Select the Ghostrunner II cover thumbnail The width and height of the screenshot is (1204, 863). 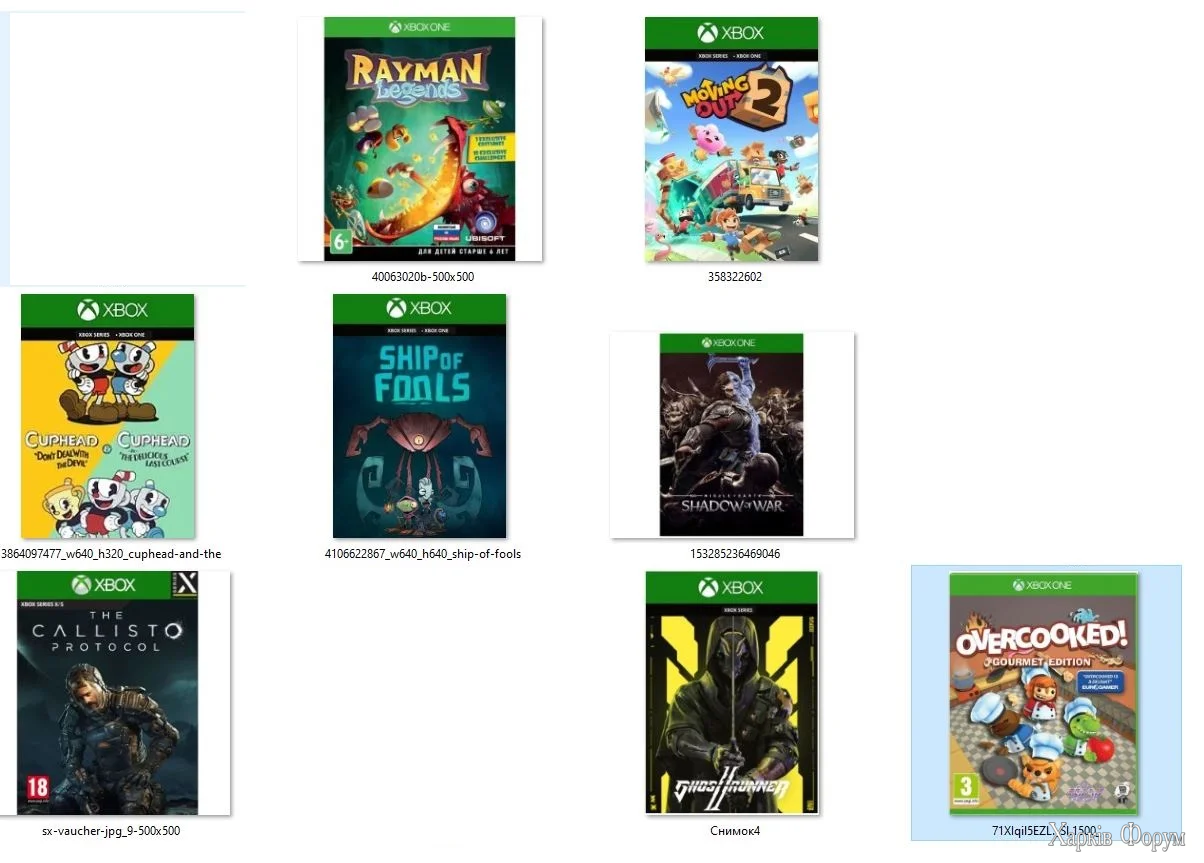point(732,693)
